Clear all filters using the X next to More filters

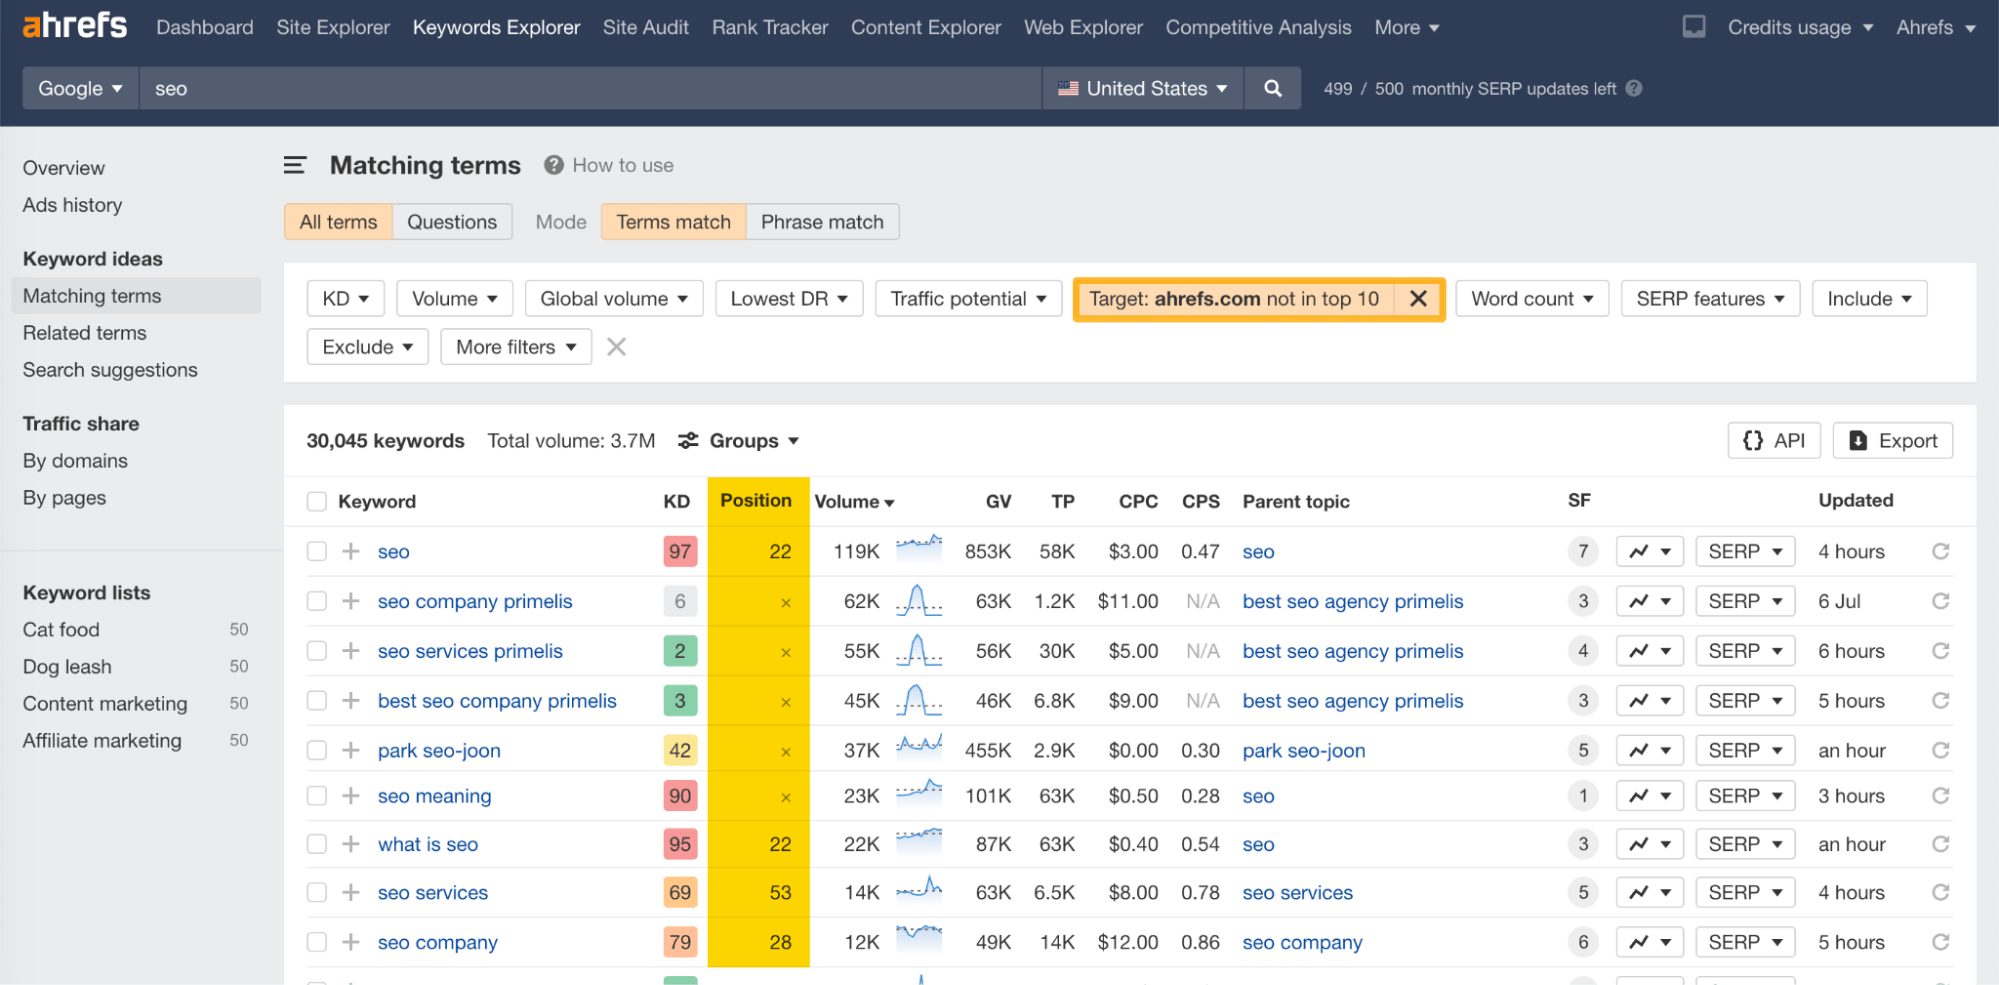coord(616,346)
